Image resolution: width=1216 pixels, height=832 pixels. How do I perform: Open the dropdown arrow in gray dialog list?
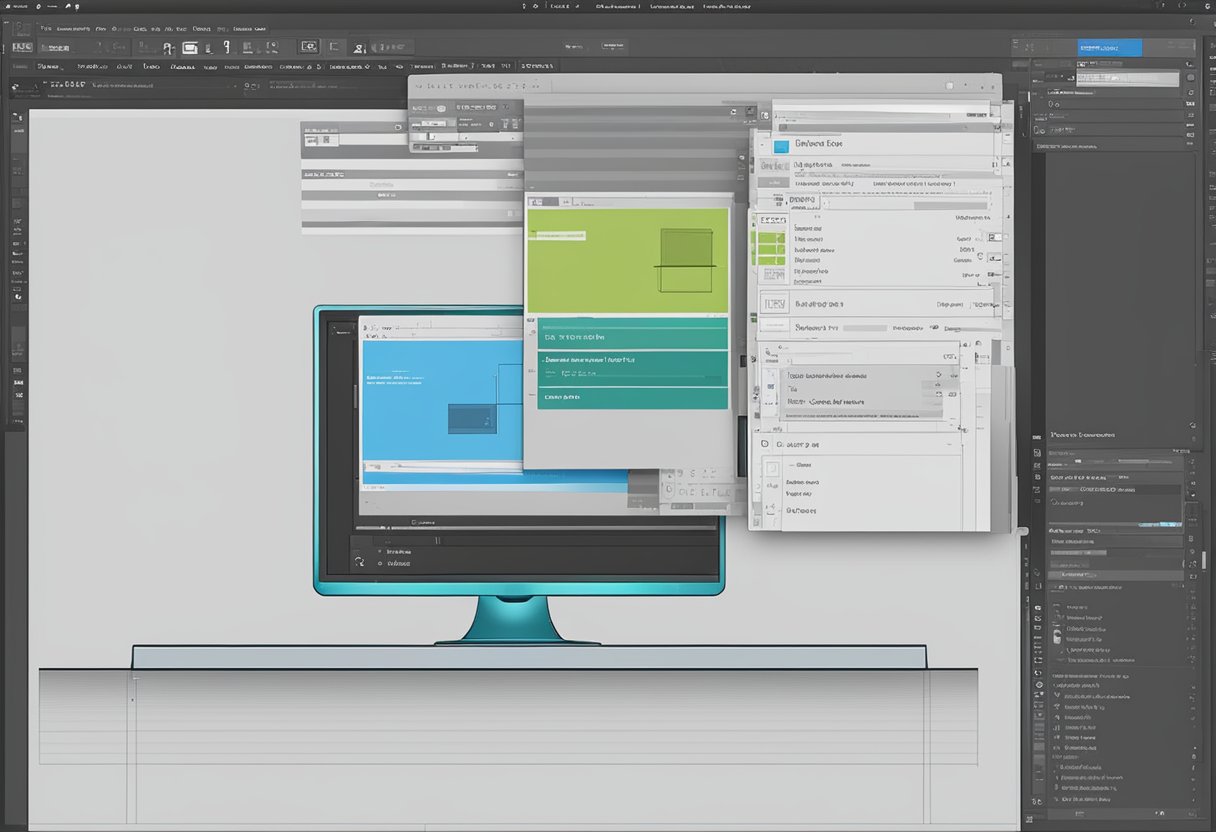(x=938, y=375)
